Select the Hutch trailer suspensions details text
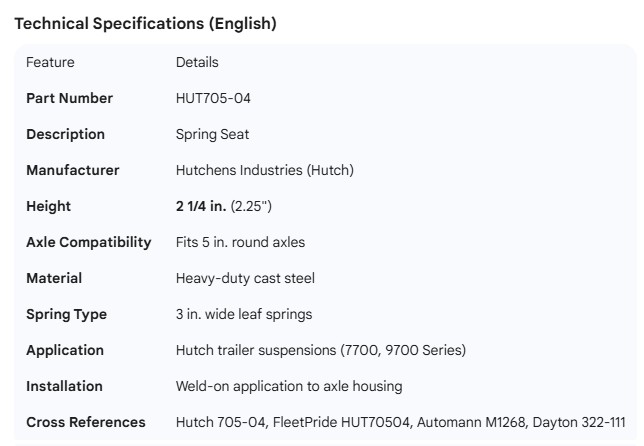The width and height of the screenshot is (644, 446). pyautogui.click(x=320, y=350)
